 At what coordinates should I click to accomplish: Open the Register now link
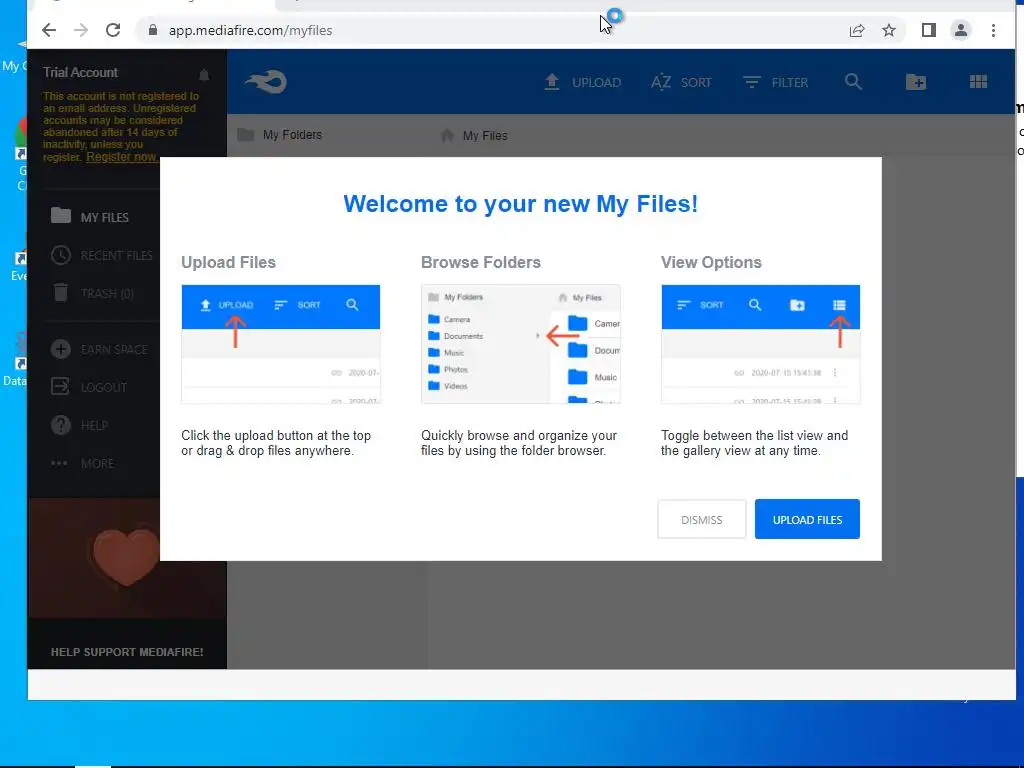tap(121, 157)
